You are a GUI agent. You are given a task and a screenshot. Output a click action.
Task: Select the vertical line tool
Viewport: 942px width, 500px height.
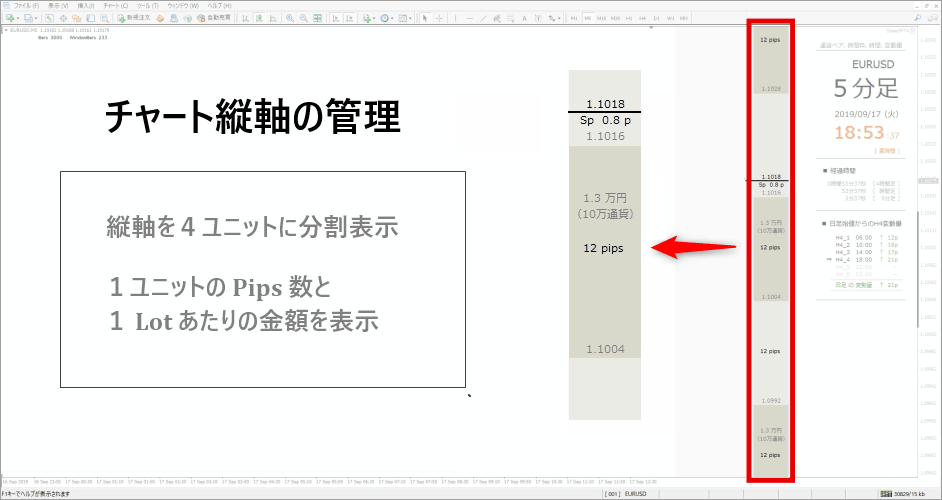click(x=455, y=18)
